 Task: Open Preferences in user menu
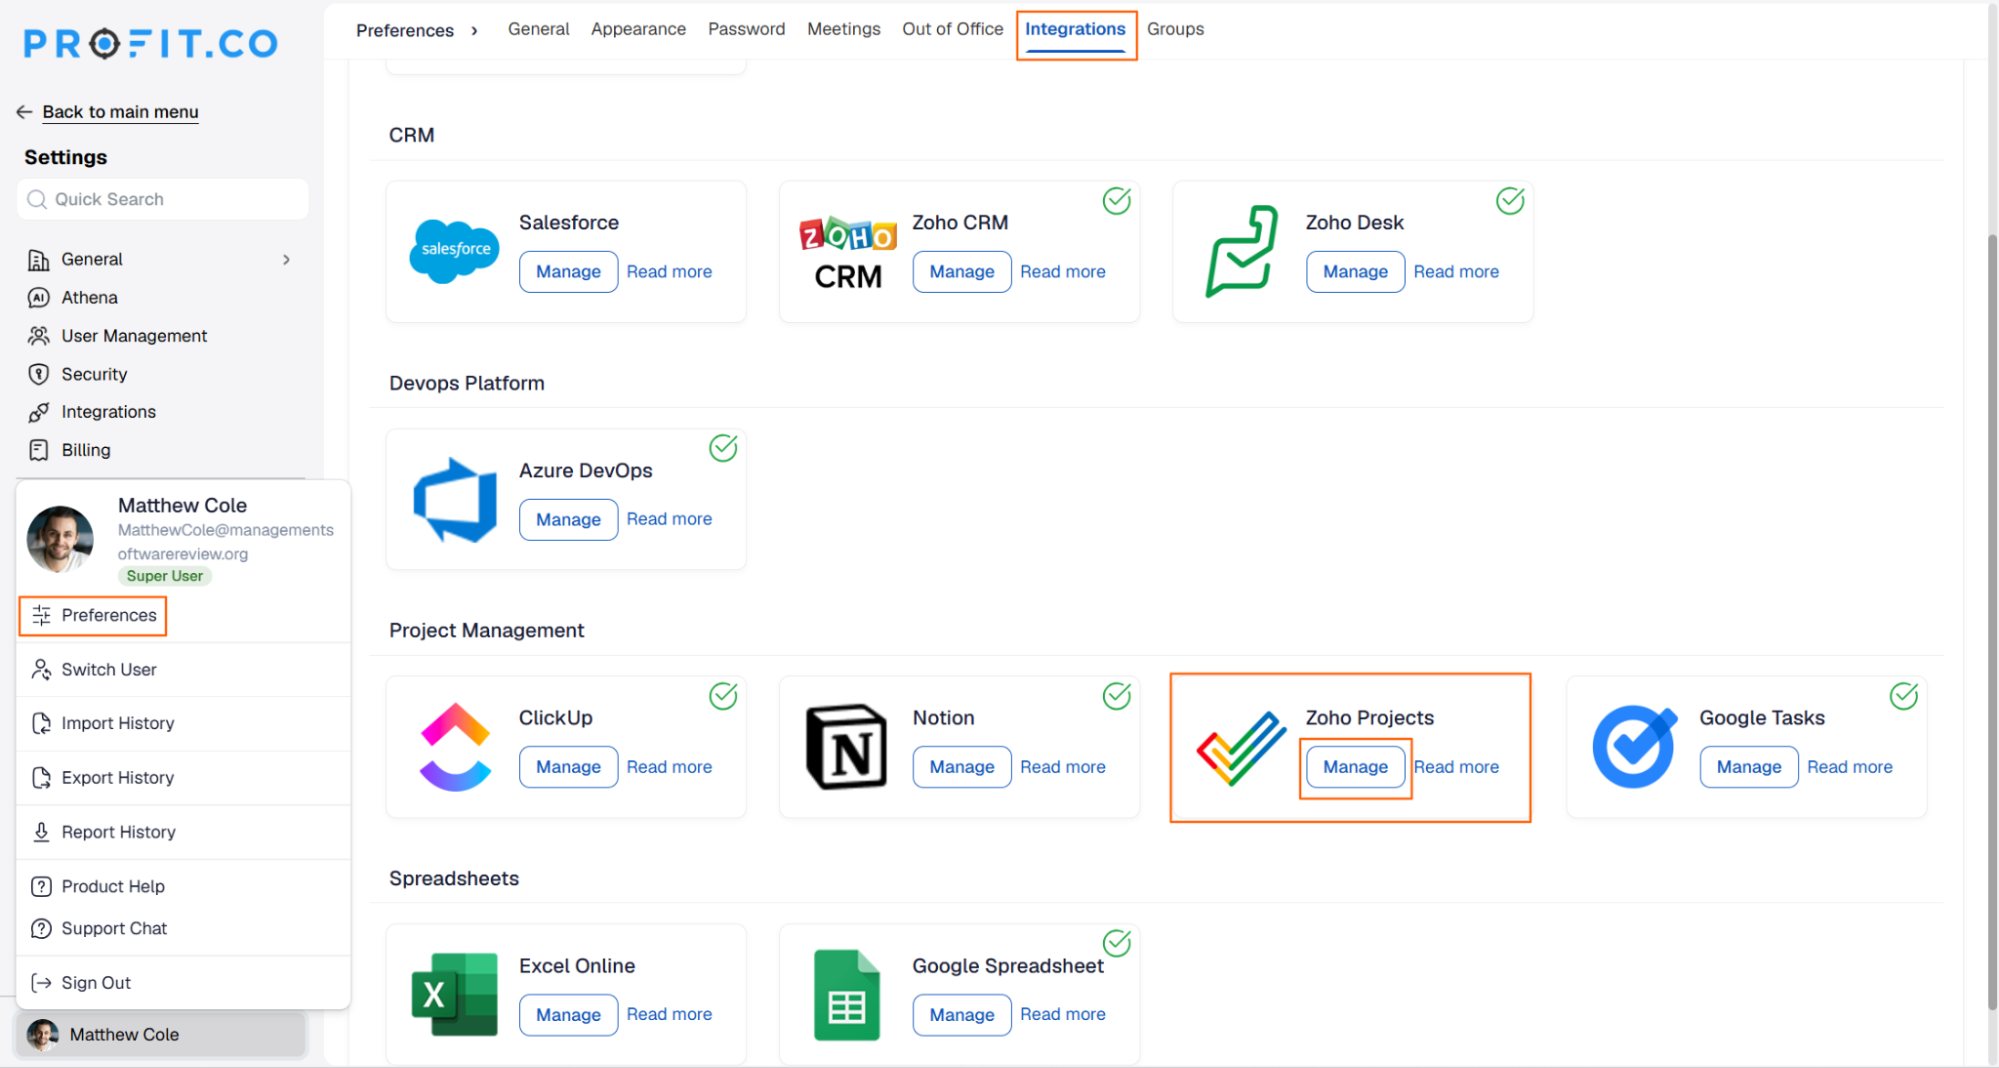point(93,615)
